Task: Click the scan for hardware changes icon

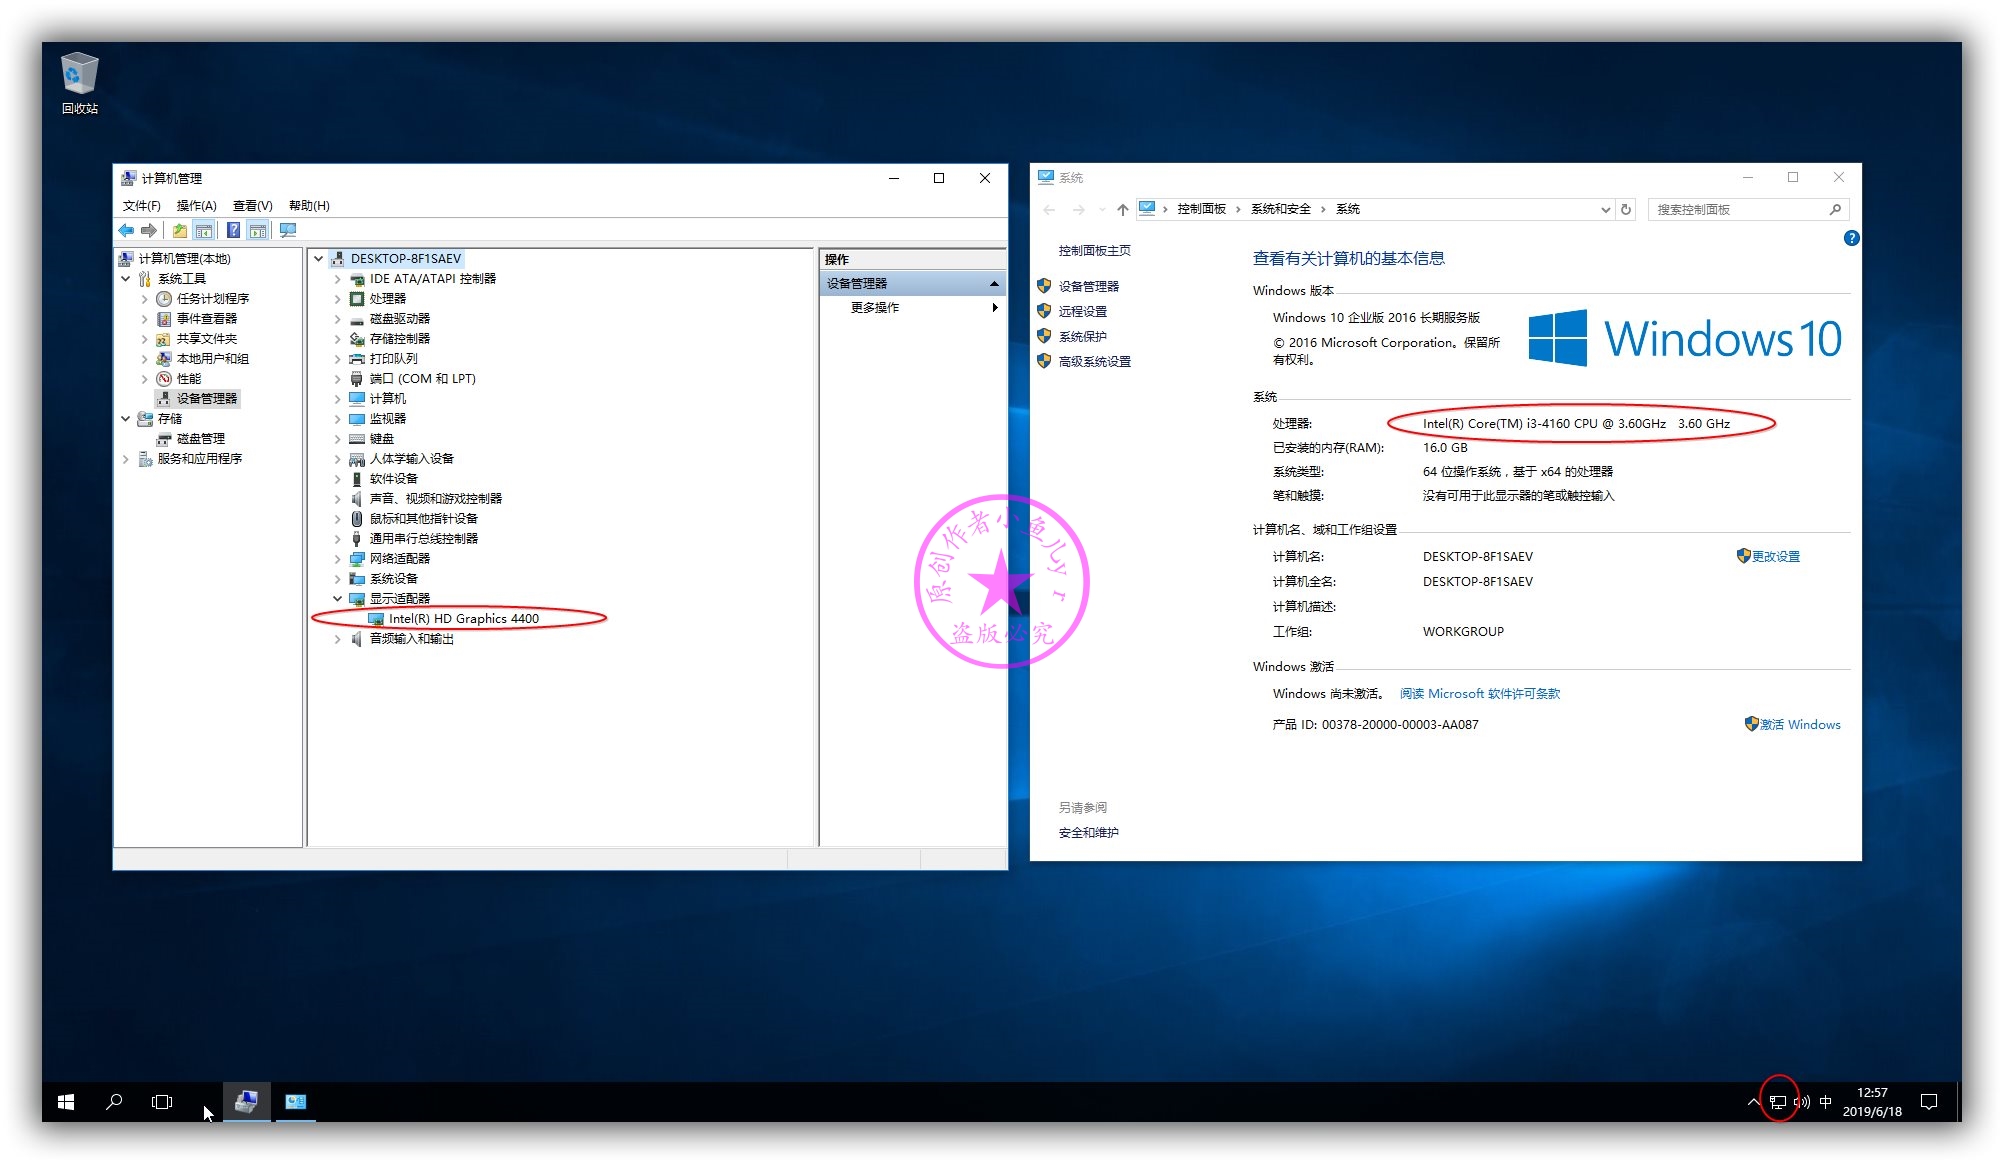Action: click(288, 231)
